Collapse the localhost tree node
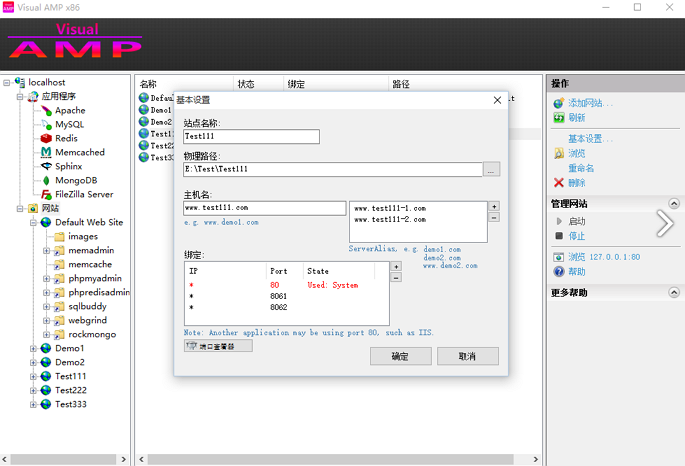 [x=7, y=83]
